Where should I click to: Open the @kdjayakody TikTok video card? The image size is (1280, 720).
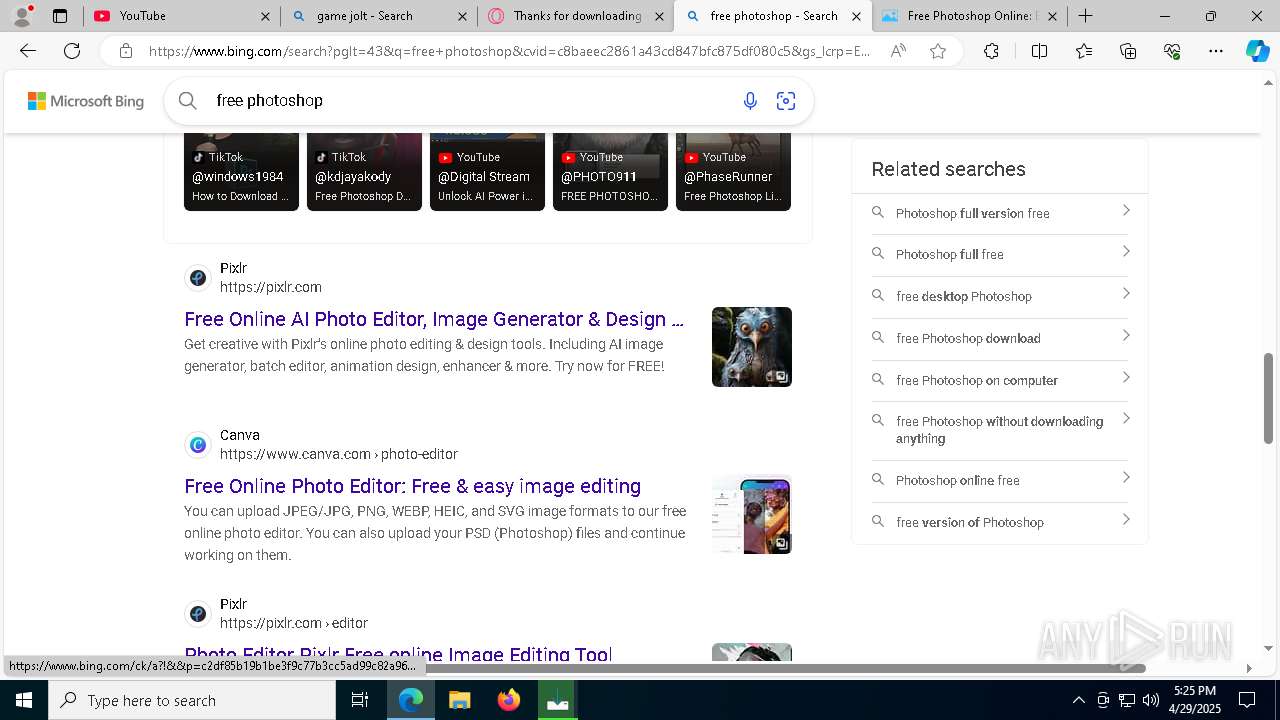(364, 171)
